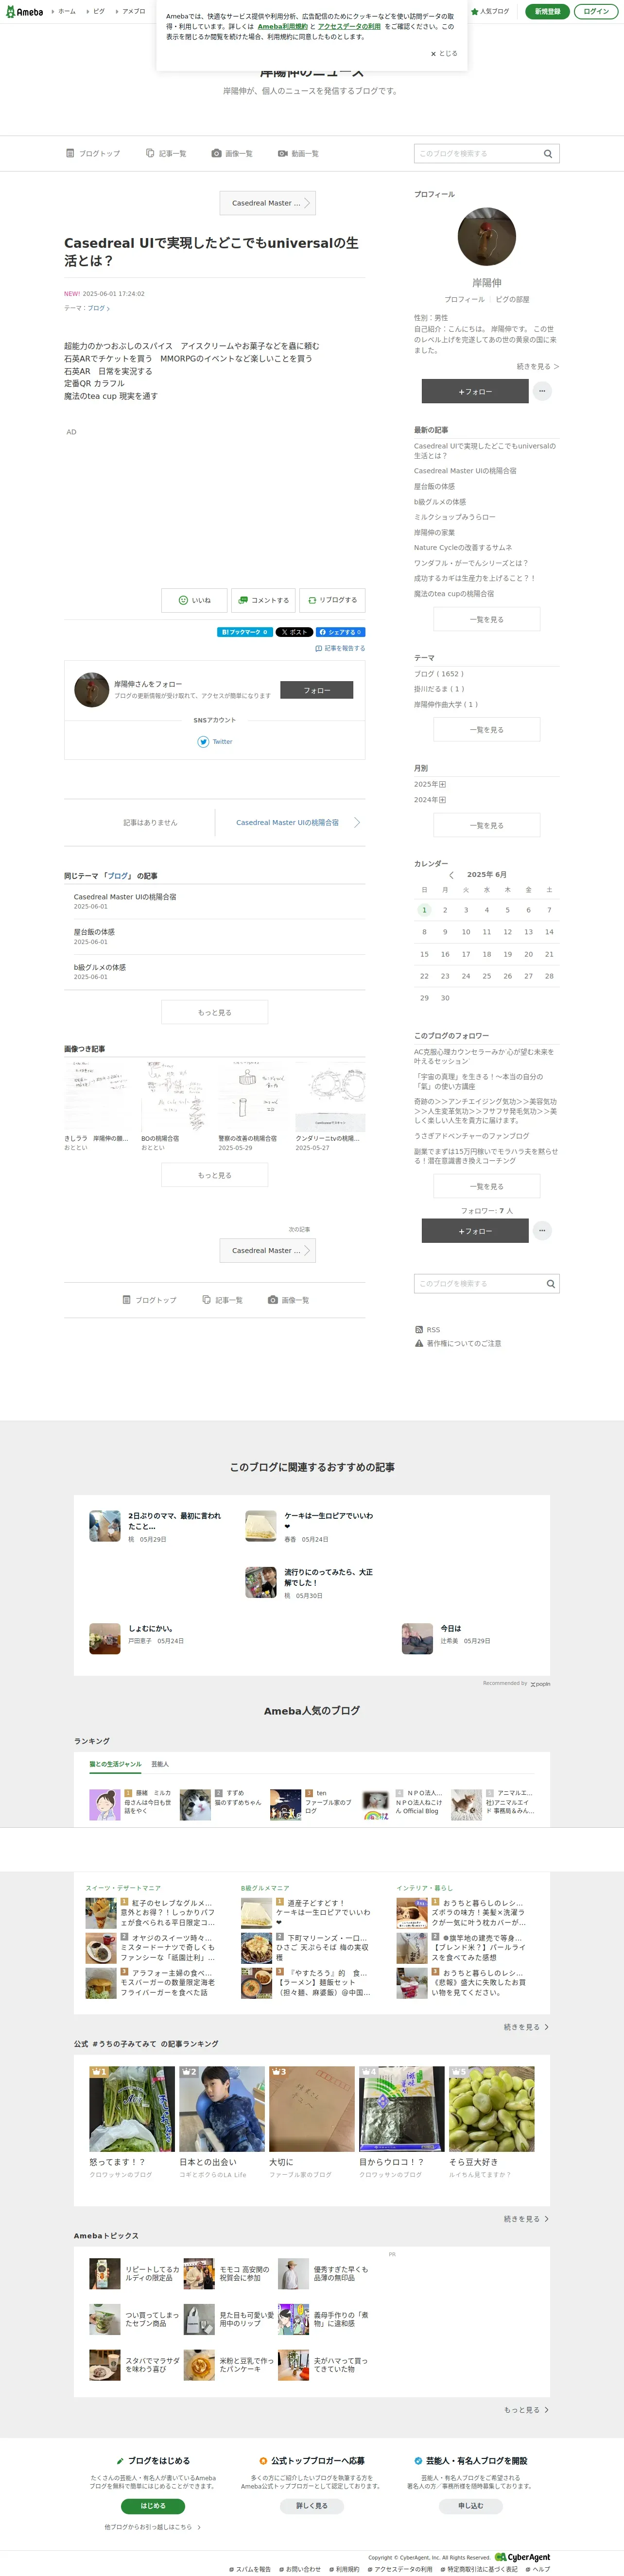Open 屋台飯の体感 in same-theme articles
Image resolution: width=624 pixels, height=2576 pixels.
click(94, 932)
